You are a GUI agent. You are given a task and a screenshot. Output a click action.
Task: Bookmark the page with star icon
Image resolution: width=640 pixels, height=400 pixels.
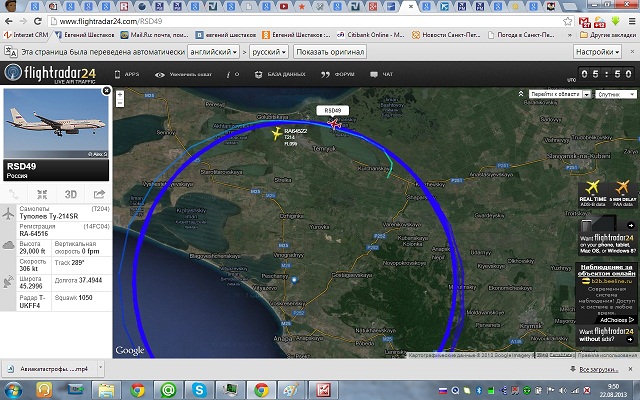click(567, 21)
